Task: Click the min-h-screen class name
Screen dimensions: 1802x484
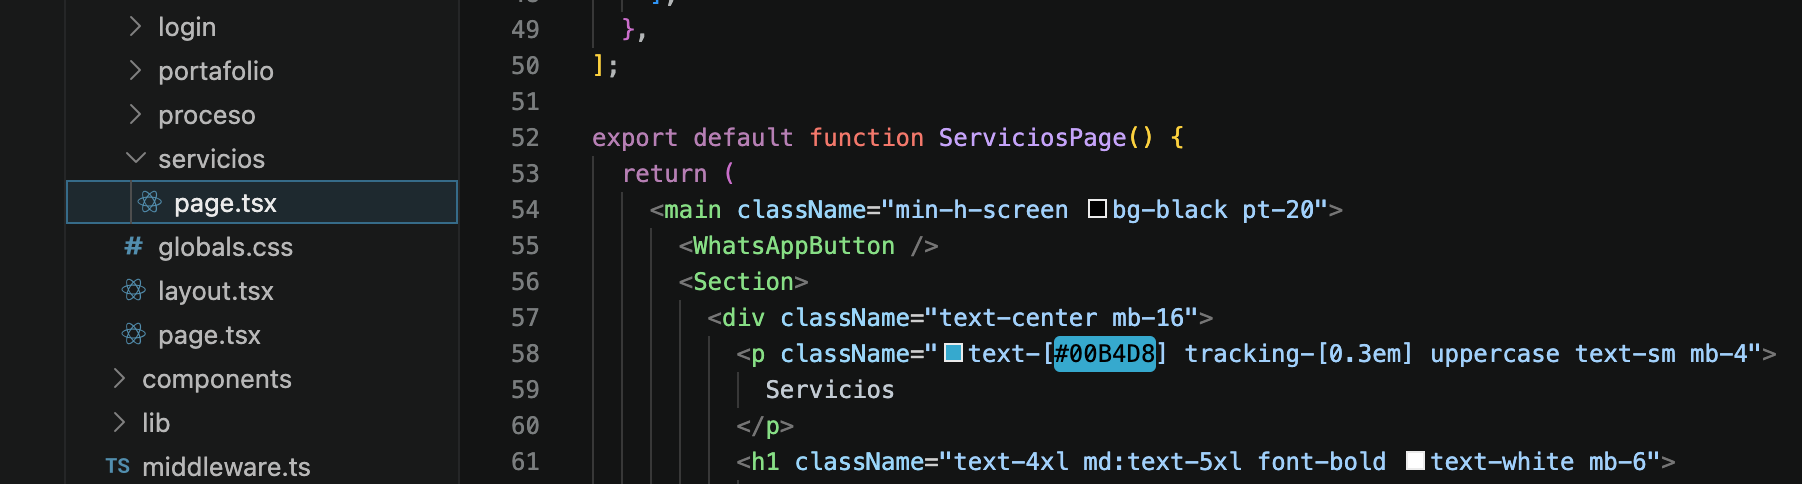Action: [x=981, y=210]
